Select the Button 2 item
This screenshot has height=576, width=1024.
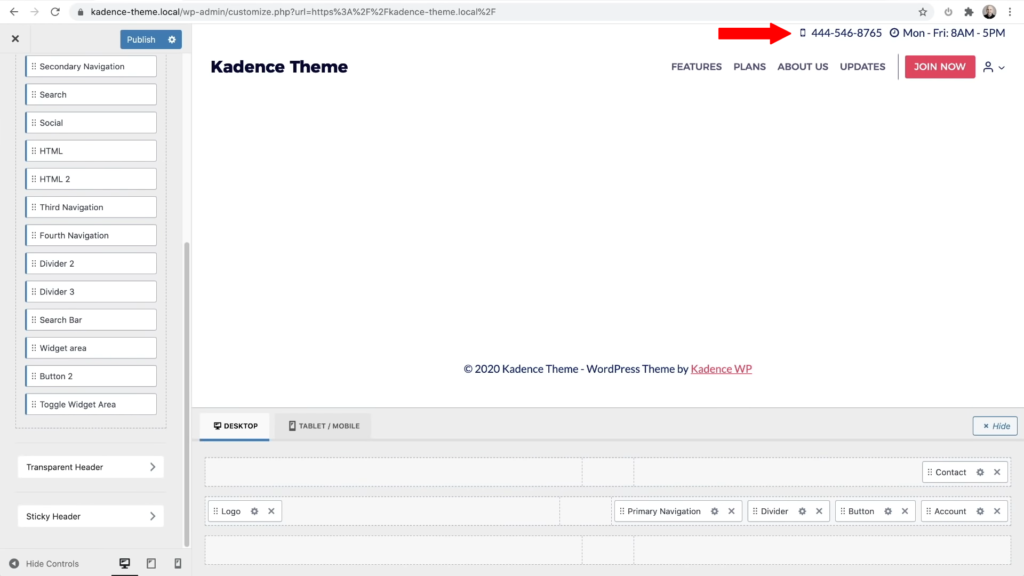click(91, 376)
